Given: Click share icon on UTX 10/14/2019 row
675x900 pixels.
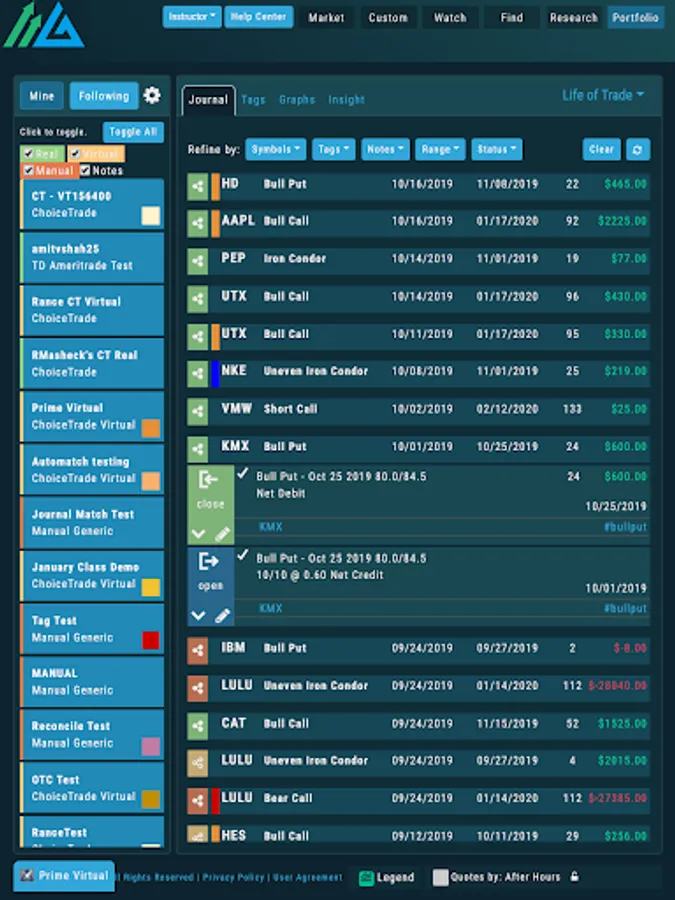Looking at the screenshot, I should click(x=197, y=299).
